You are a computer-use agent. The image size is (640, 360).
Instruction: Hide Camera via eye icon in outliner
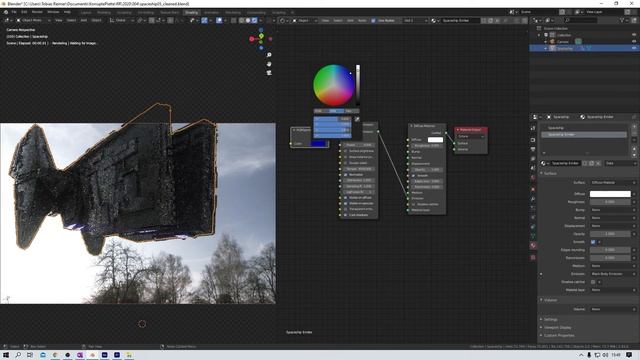click(634, 41)
